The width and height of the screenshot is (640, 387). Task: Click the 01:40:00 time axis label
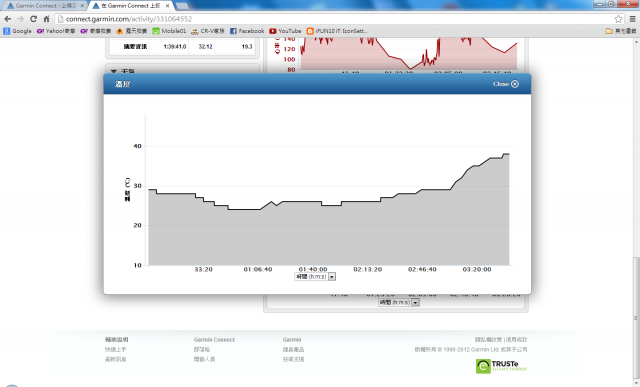(313, 269)
